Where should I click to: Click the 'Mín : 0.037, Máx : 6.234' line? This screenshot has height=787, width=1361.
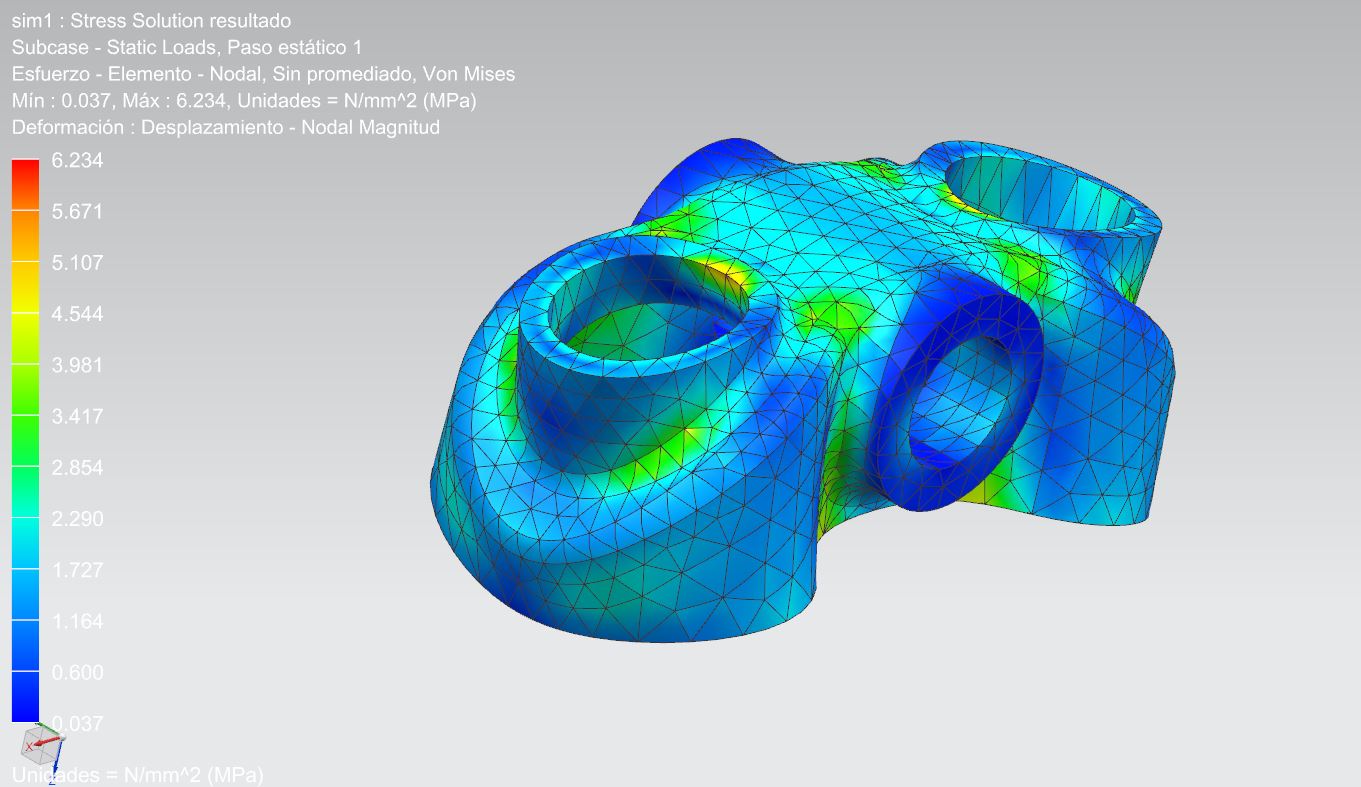click(243, 100)
